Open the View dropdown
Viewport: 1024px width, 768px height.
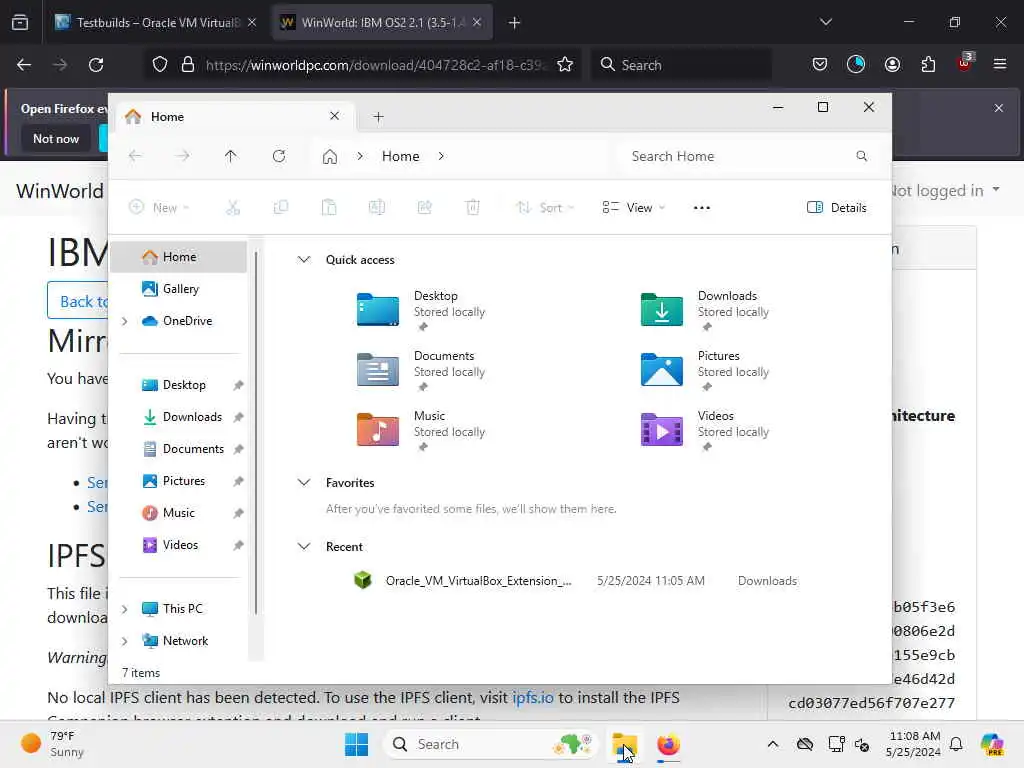633,208
